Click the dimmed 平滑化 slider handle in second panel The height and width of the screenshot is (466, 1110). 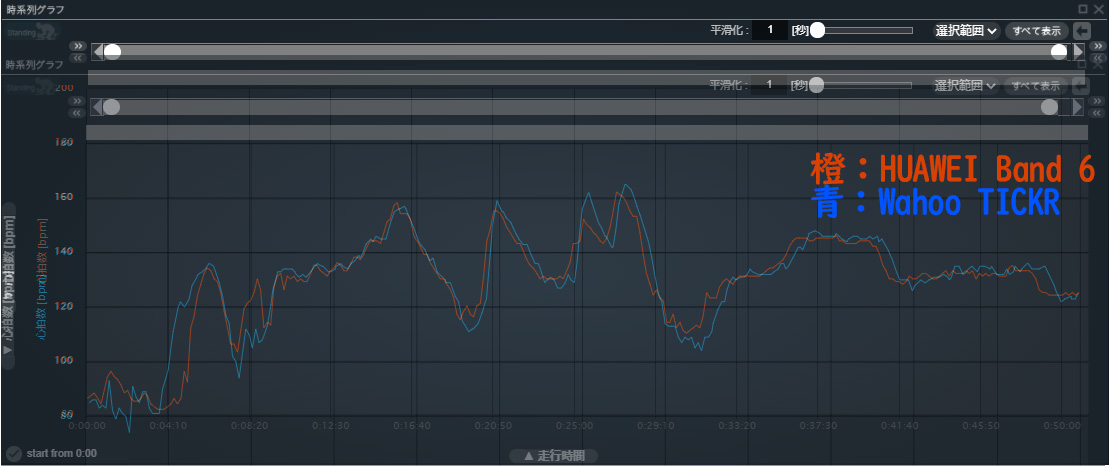[x=816, y=85]
